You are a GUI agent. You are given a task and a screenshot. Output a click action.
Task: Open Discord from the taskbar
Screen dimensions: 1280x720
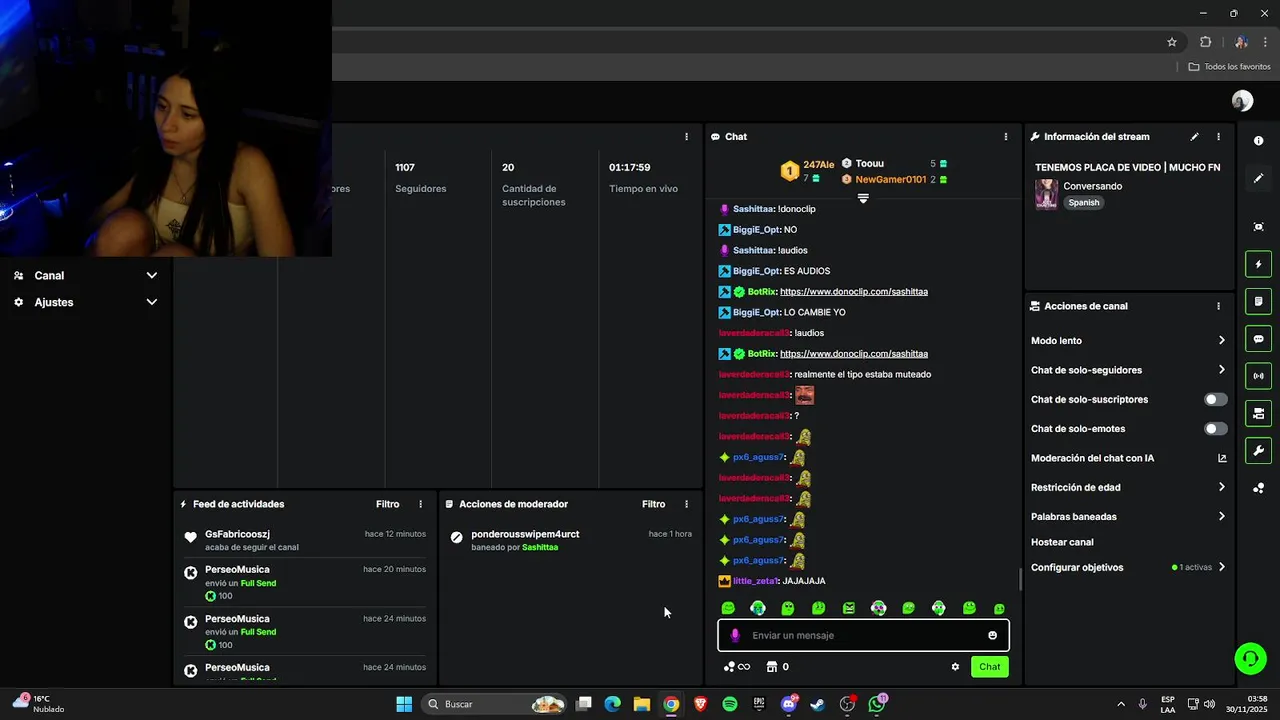[789, 704]
